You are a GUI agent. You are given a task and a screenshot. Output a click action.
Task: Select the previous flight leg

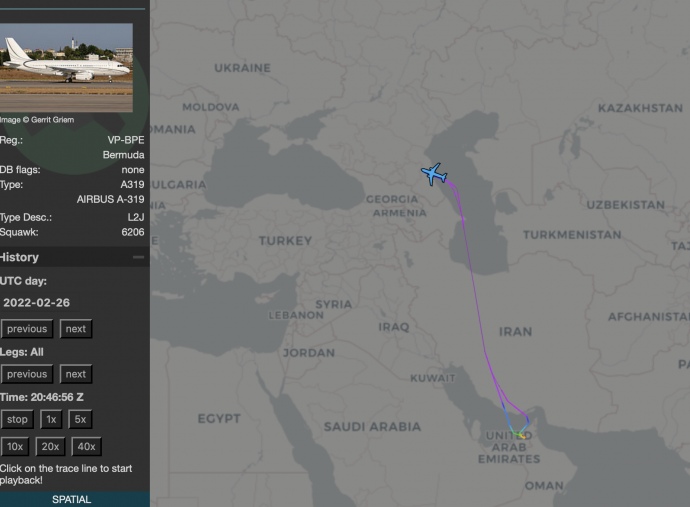(x=27, y=374)
